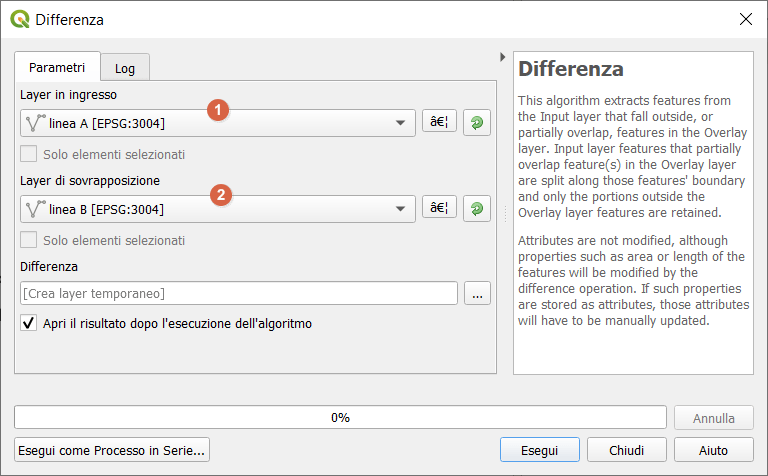Click the browse button next to linea B
Viewport: 768px width, 476px height.
point(439,209)
